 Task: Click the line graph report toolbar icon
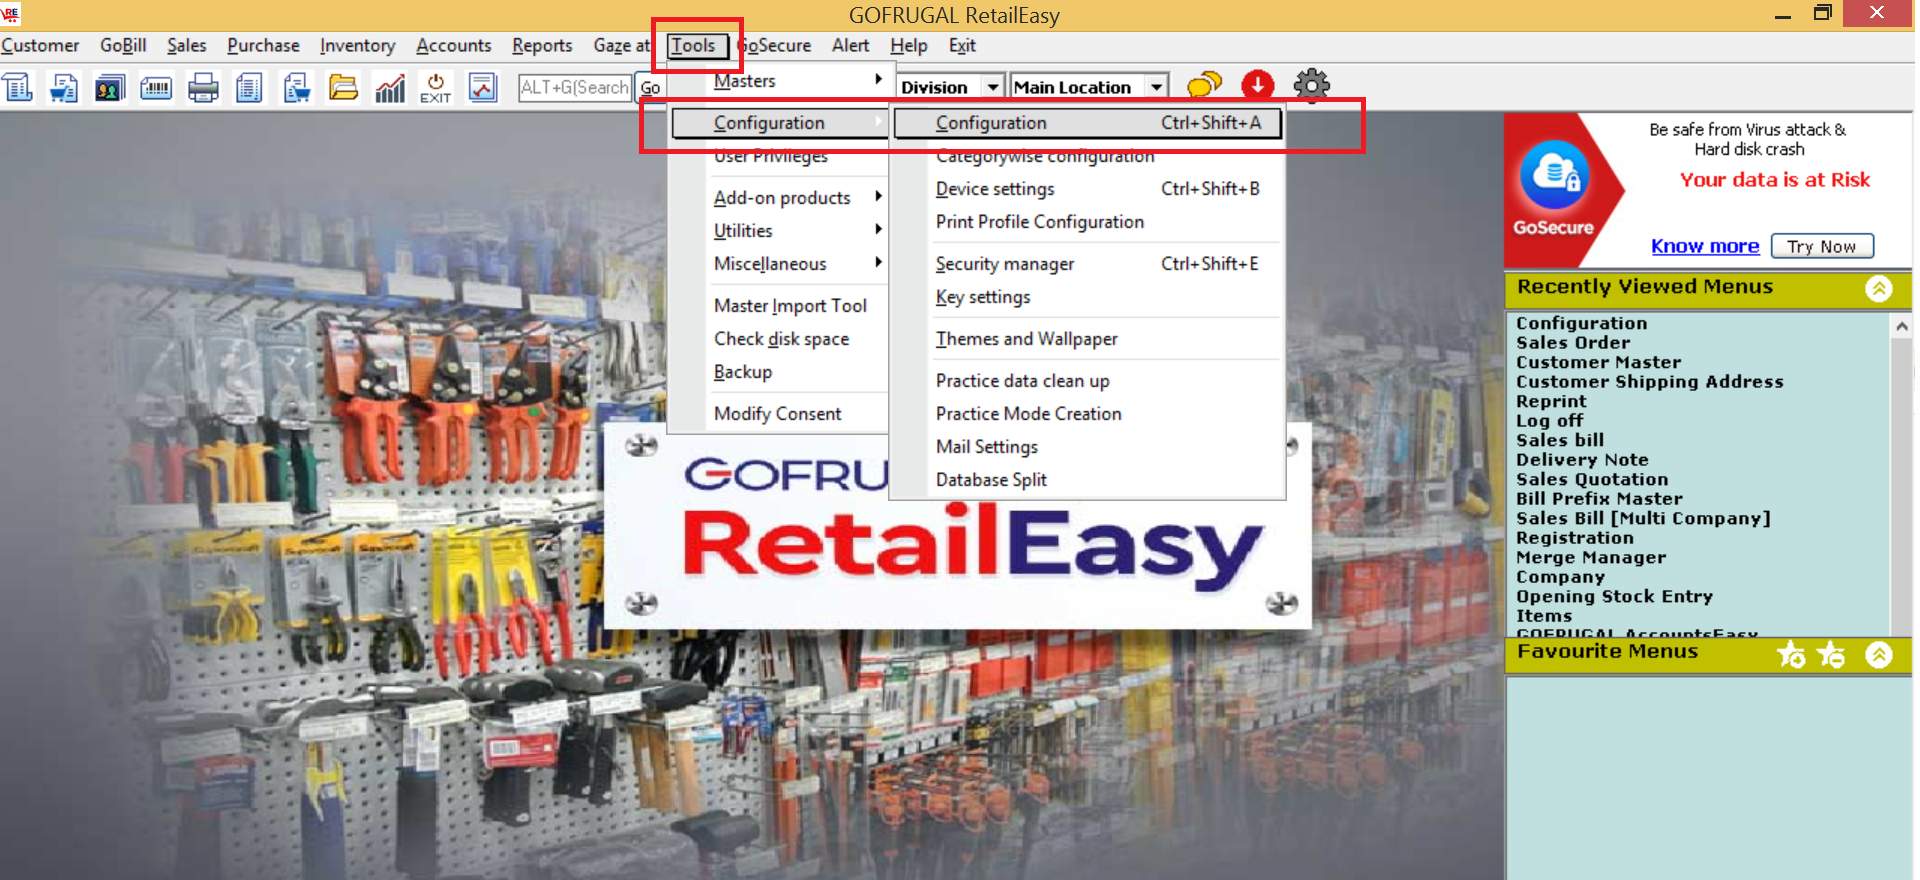[x=483, y=87]
